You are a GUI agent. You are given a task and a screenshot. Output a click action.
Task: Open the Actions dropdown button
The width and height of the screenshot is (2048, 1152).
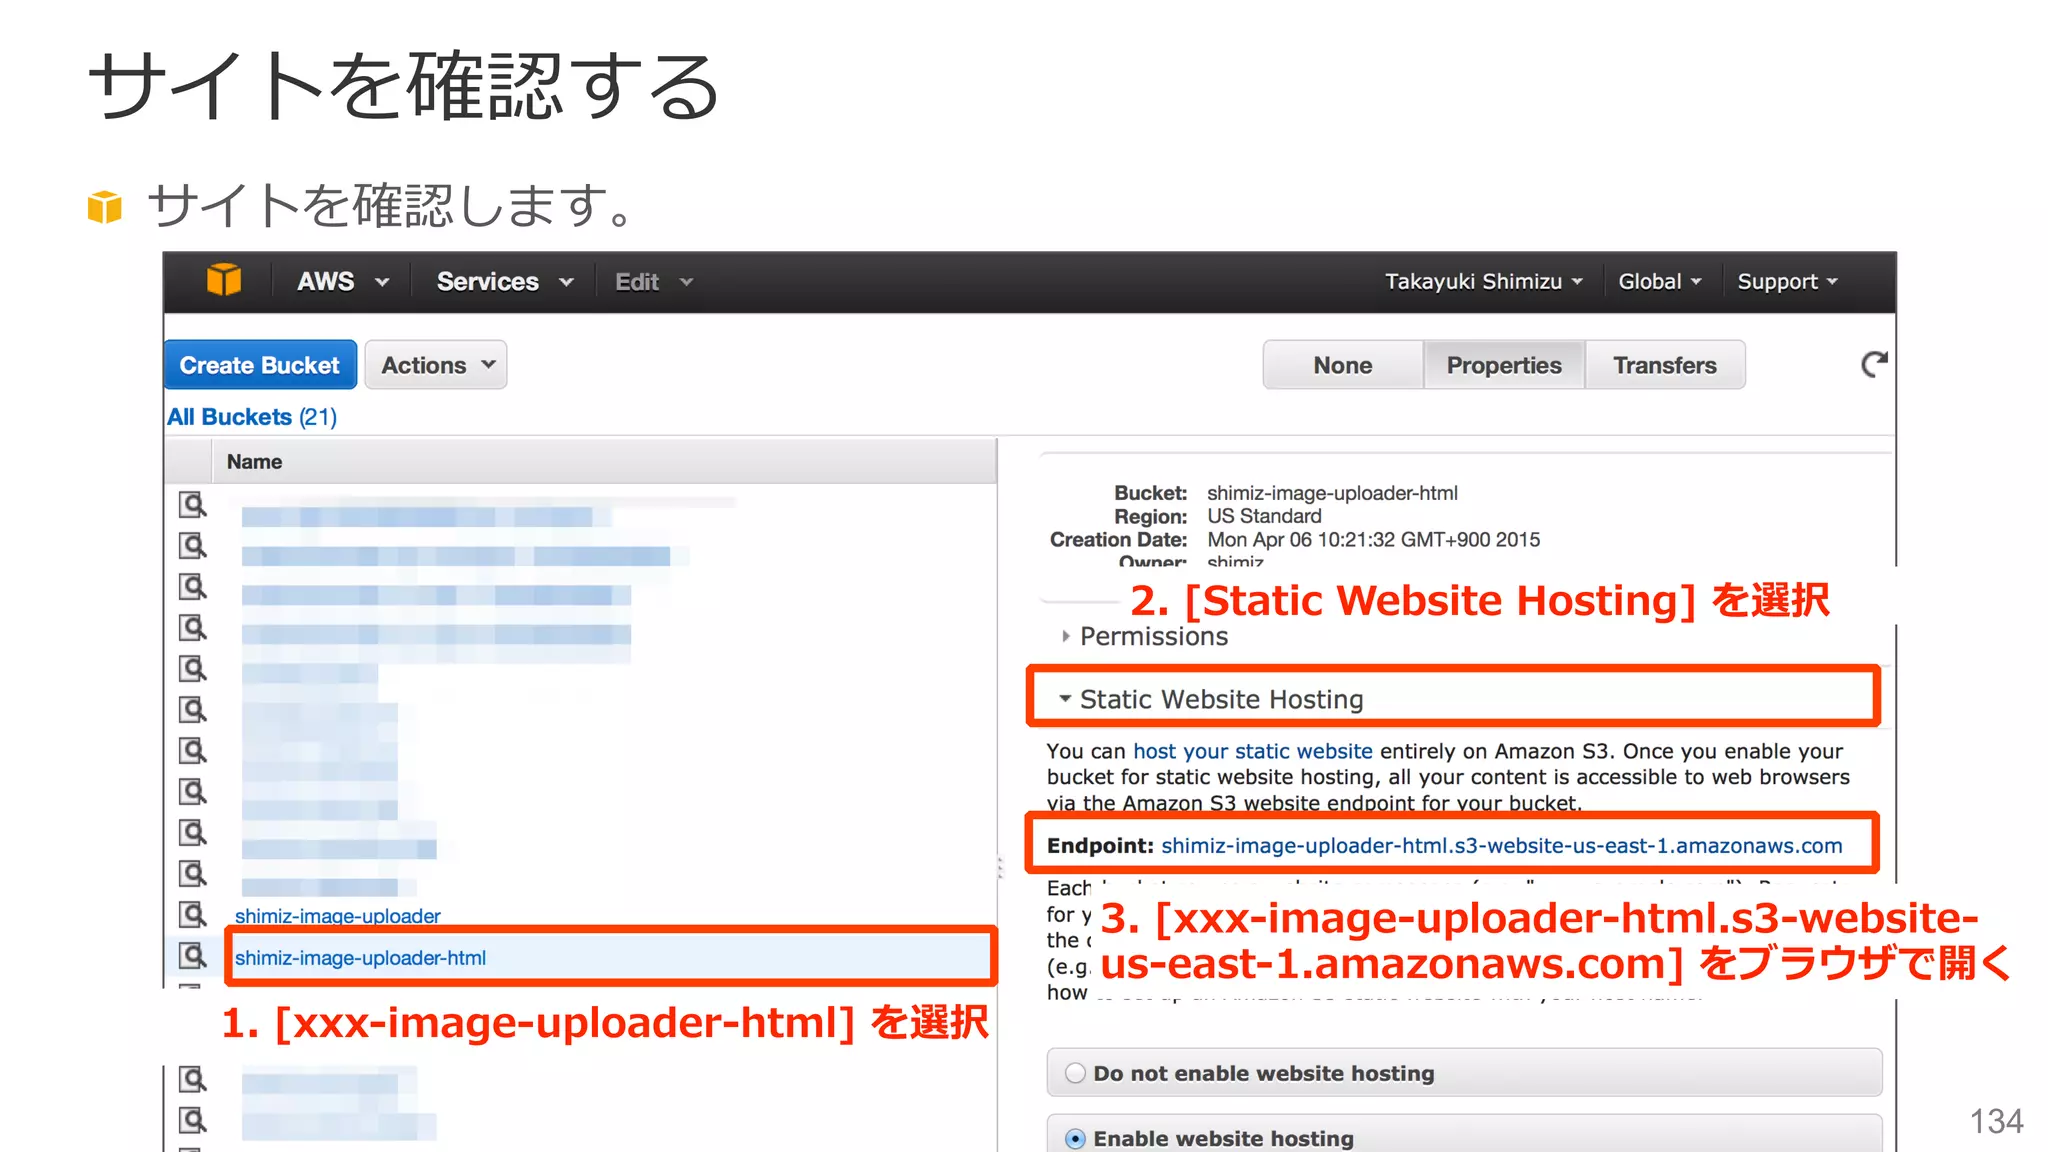point(436,365)
